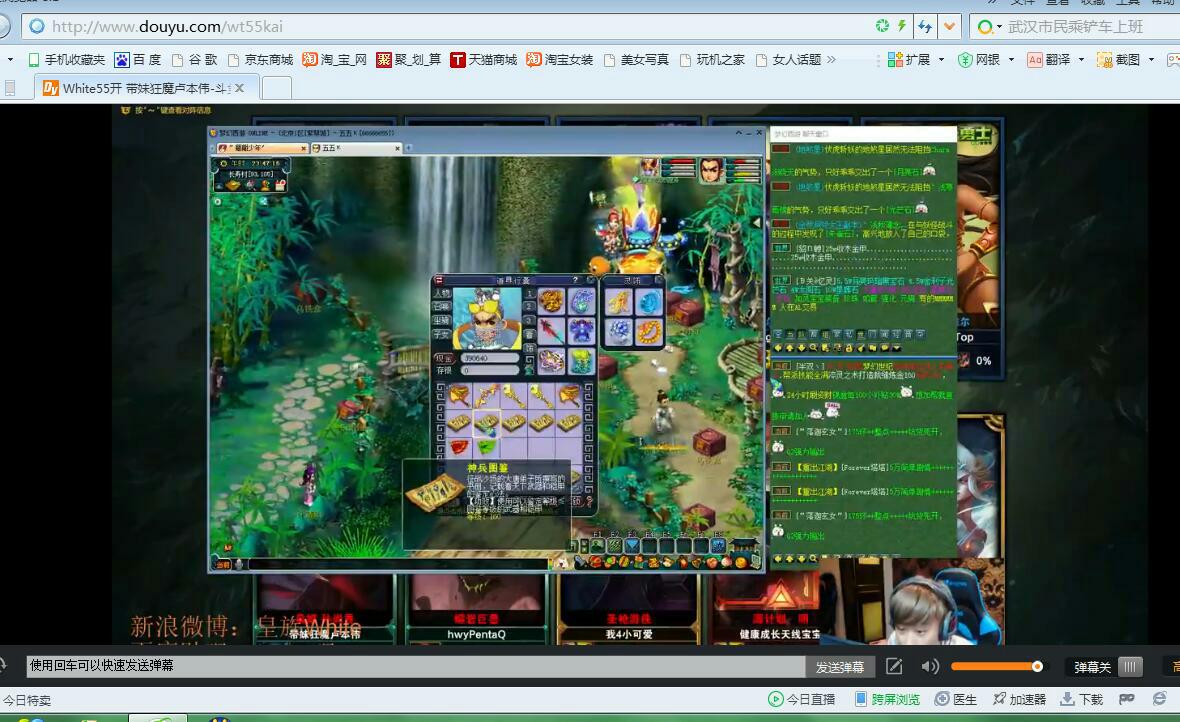Screen dimensions: 1180x722
Task: Open the danmaku edit settings icon
Action: (894, 666)
